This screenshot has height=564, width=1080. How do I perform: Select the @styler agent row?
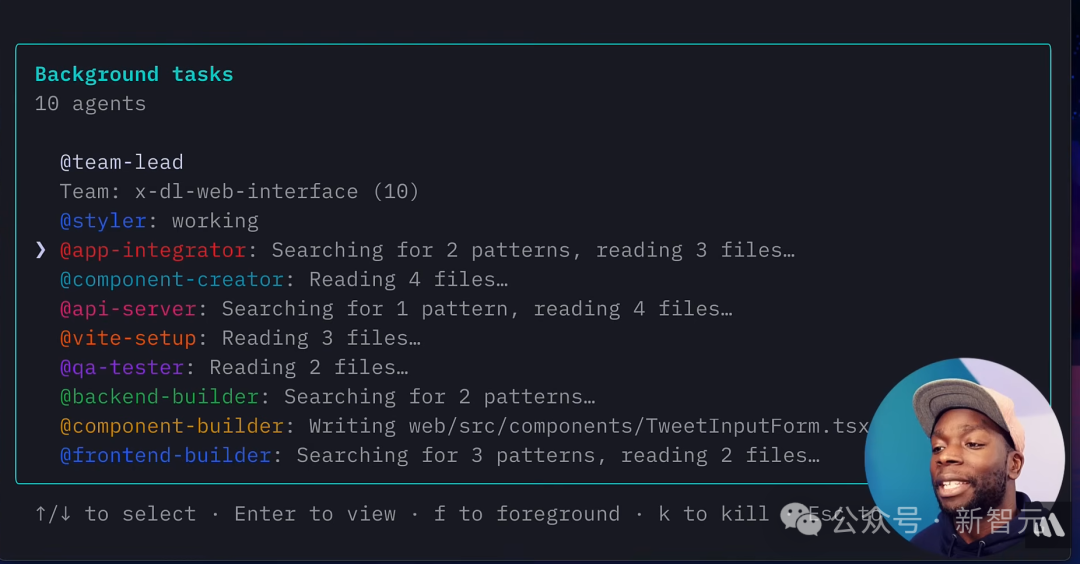point(159,221)
